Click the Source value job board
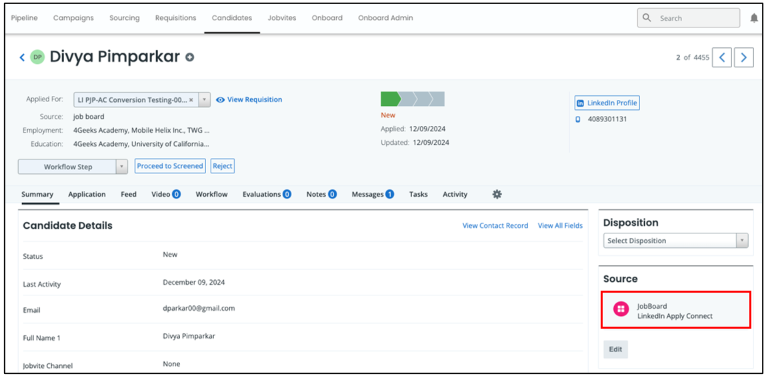Screen dimensions: 766x377 point(88,117)
